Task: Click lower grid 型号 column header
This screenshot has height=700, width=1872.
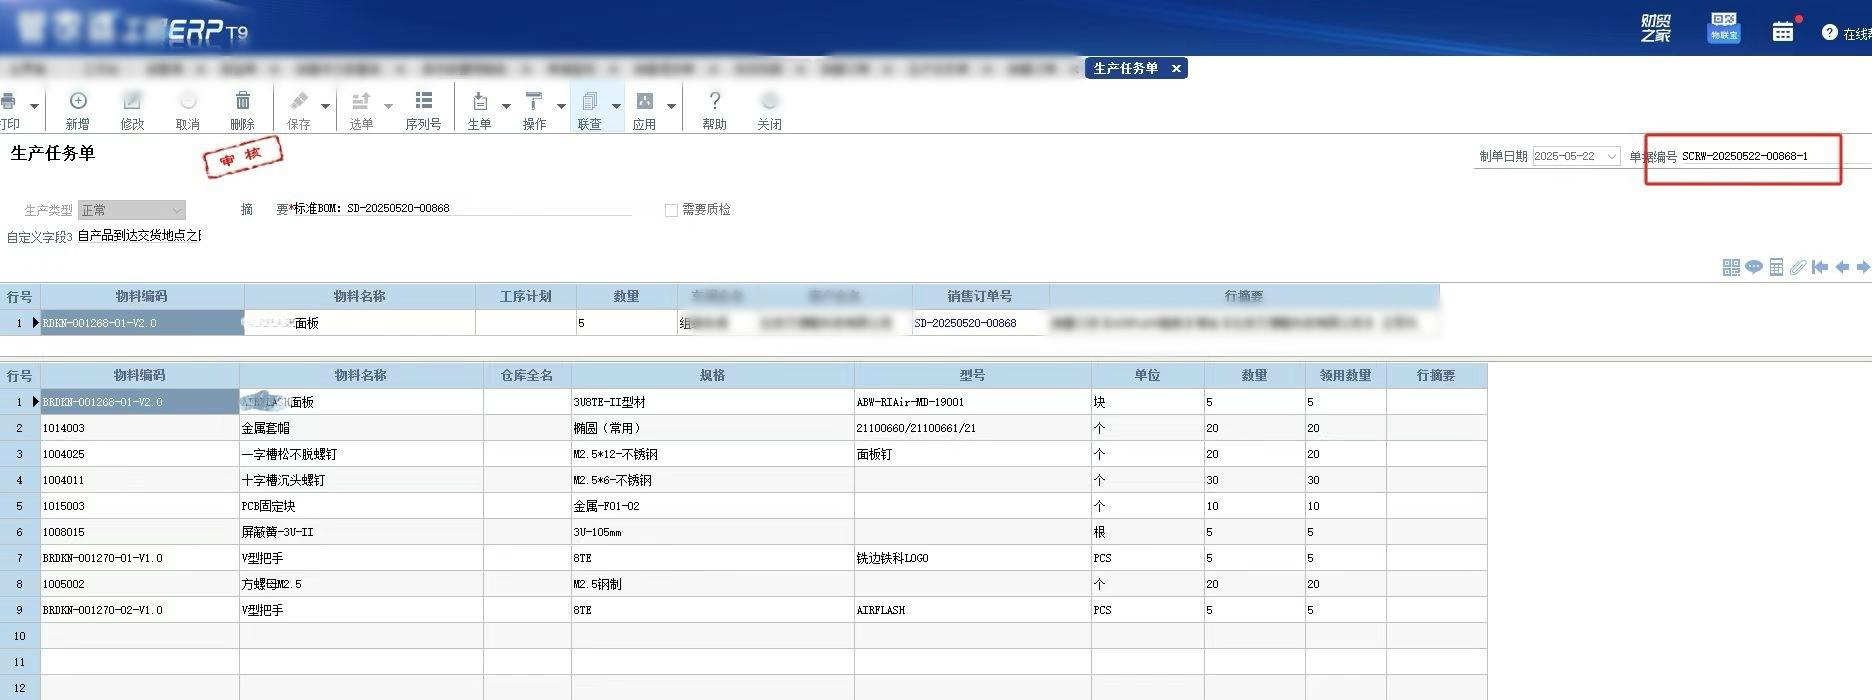Action: pos(972,375)
